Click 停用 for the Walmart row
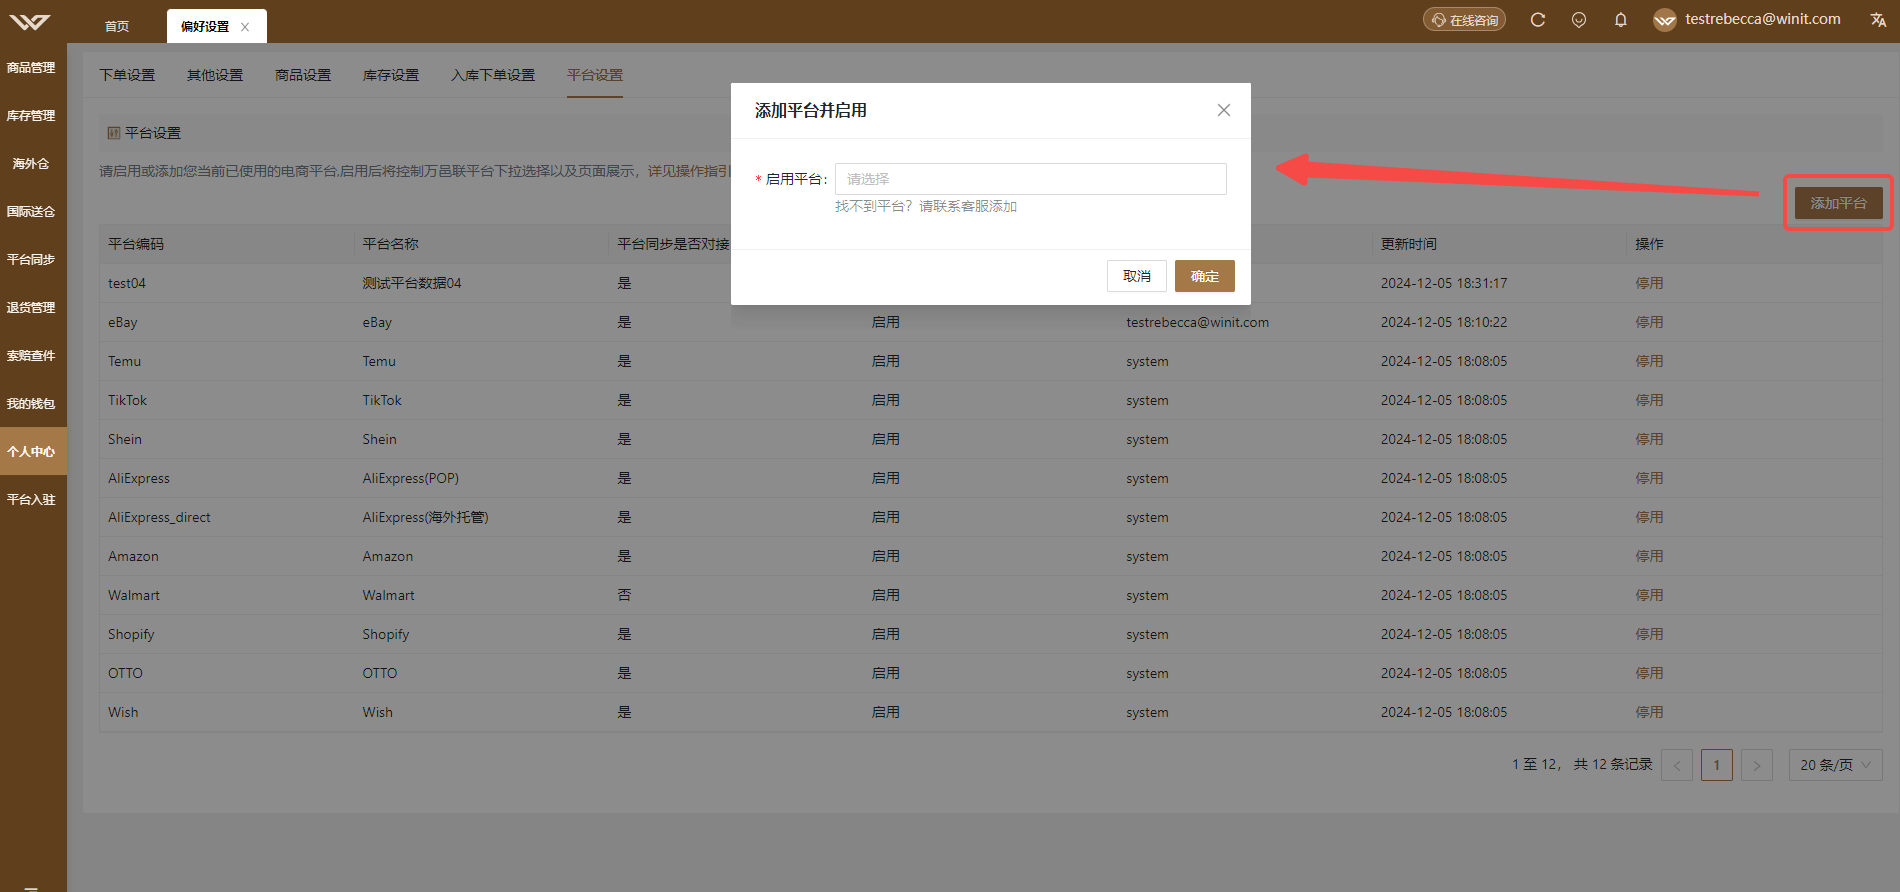Image resolution: width=1900 pixels, height=892 pixels. click(1649, 595)
